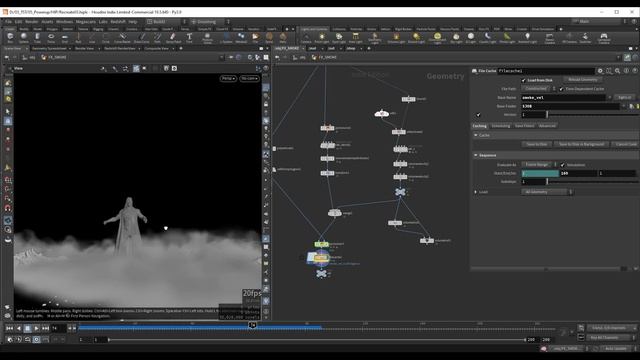Toggle the Load from Disk checkbox

coord(524,80)
